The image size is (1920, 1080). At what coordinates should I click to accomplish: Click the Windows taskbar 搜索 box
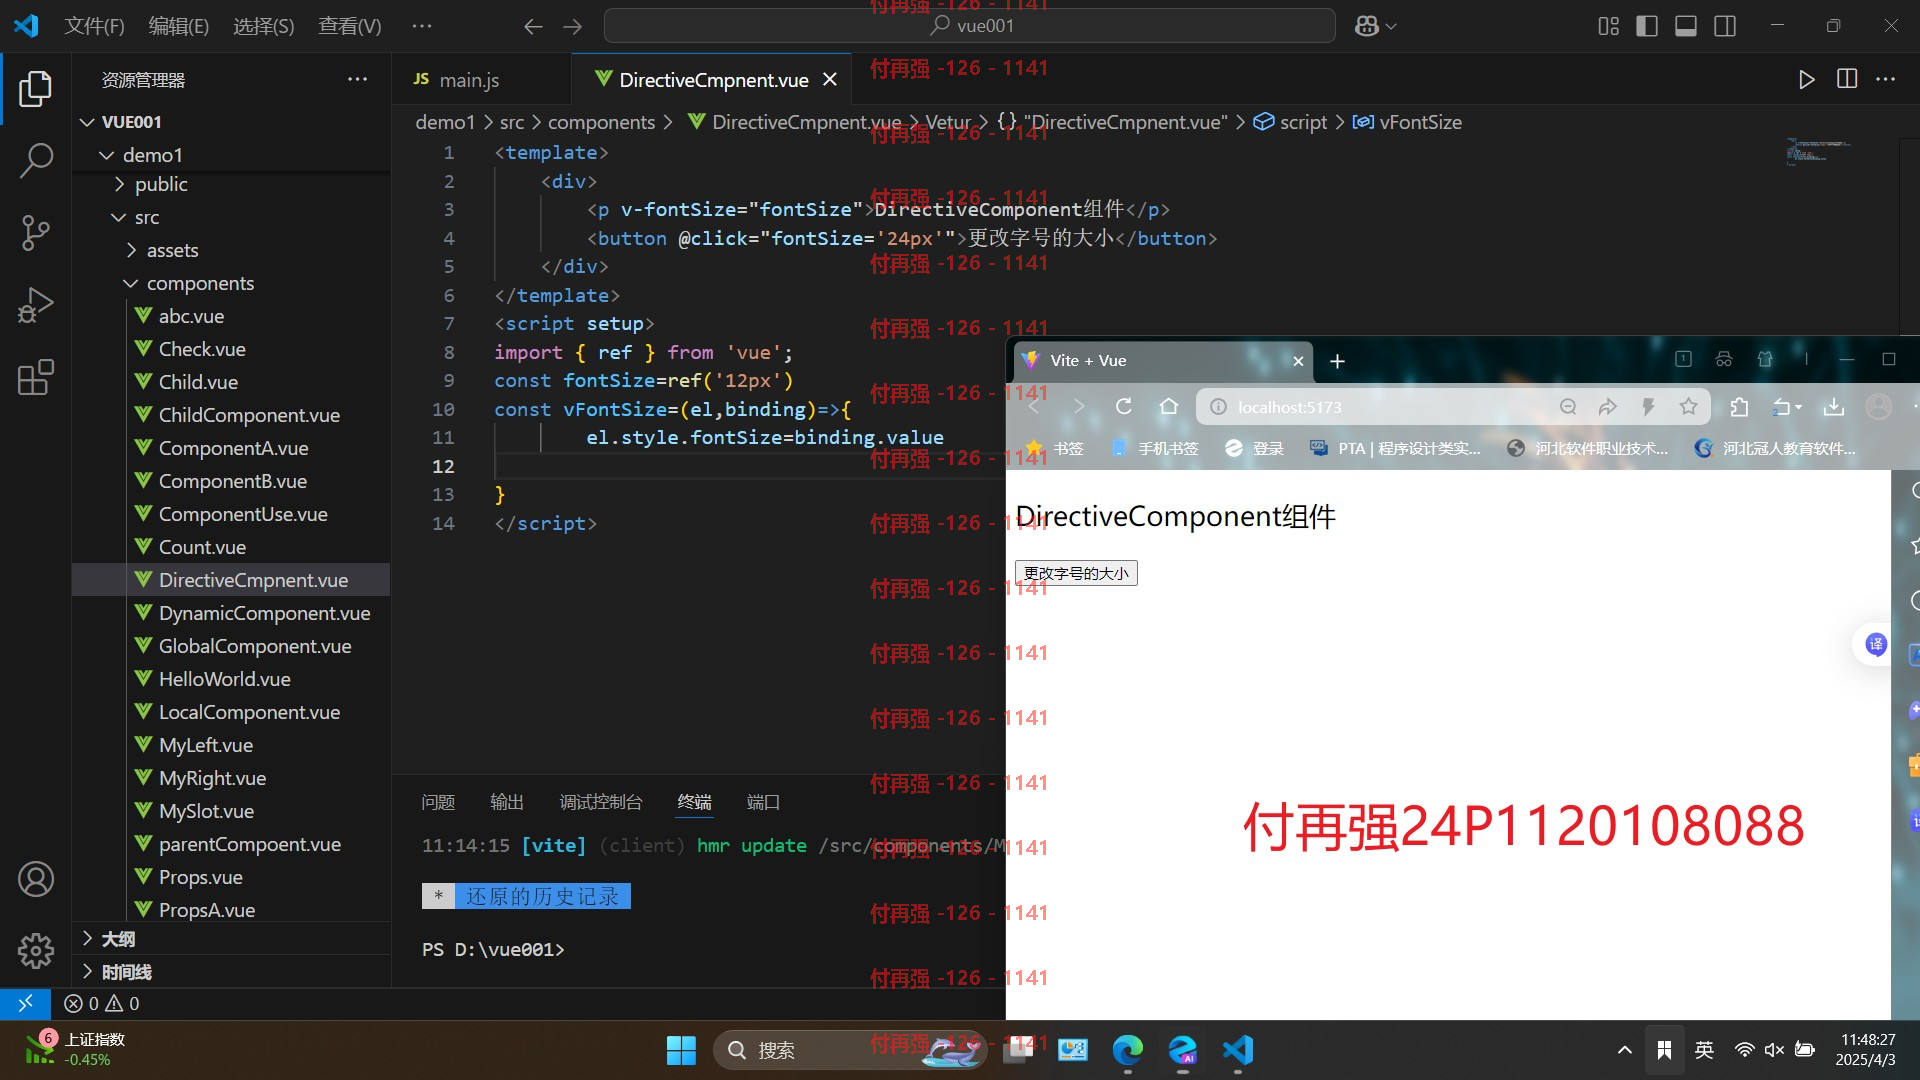click(850, 1050)
